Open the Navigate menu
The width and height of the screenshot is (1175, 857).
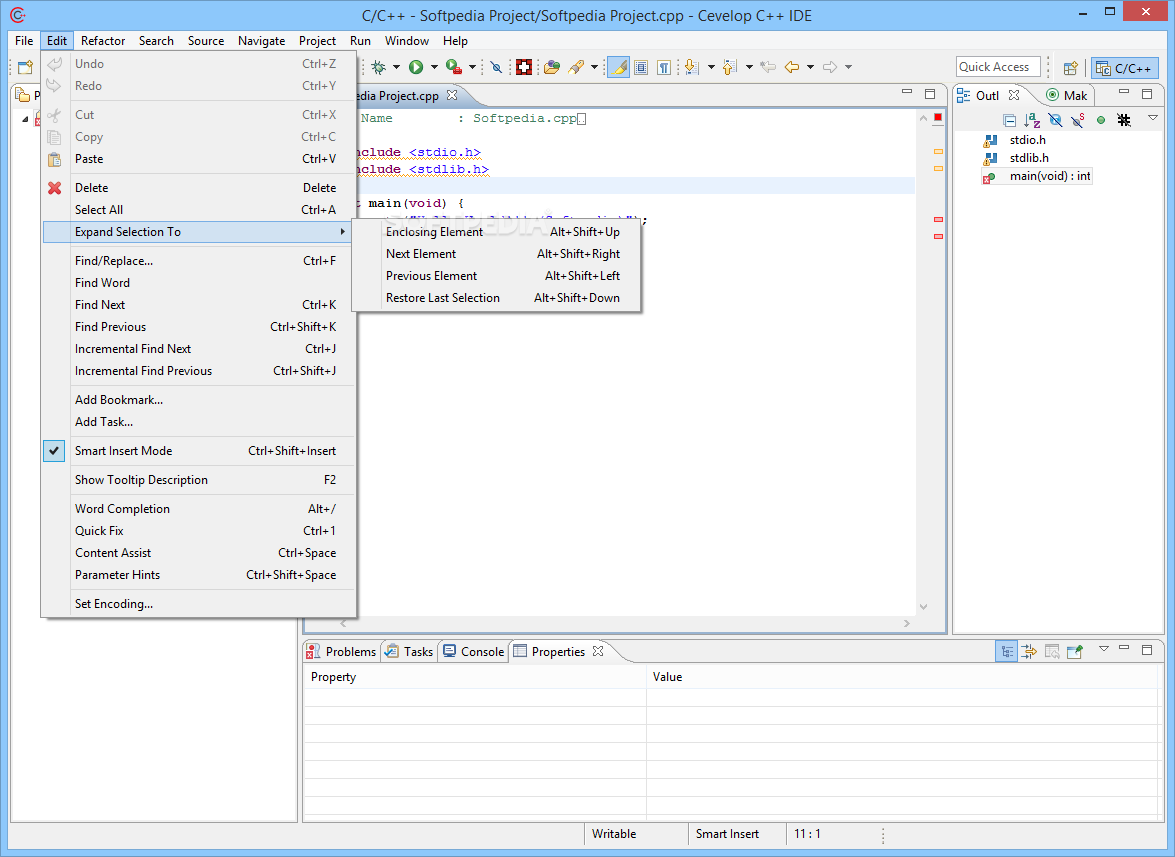click(262, 40)
